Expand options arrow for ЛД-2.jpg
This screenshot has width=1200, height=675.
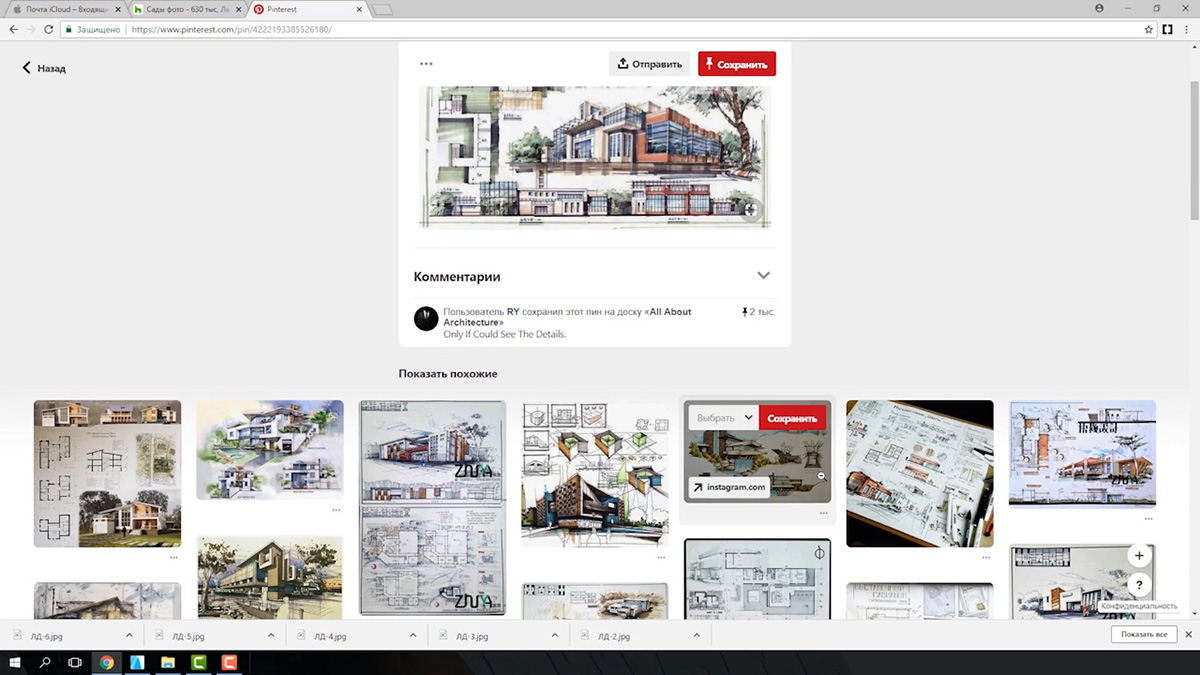pos(697,636)
